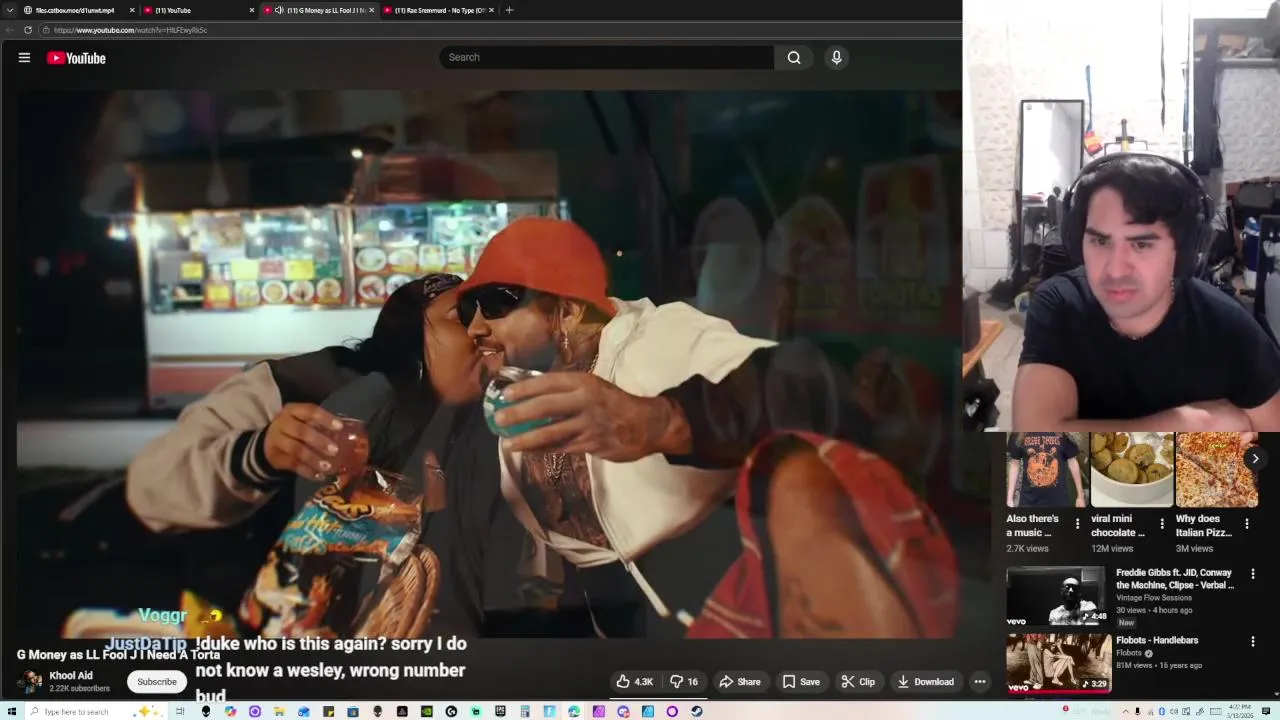Open options menu for Flobots - Handlebars
The height and width of the screenshot is (720, 1280).
[1253, 641]
